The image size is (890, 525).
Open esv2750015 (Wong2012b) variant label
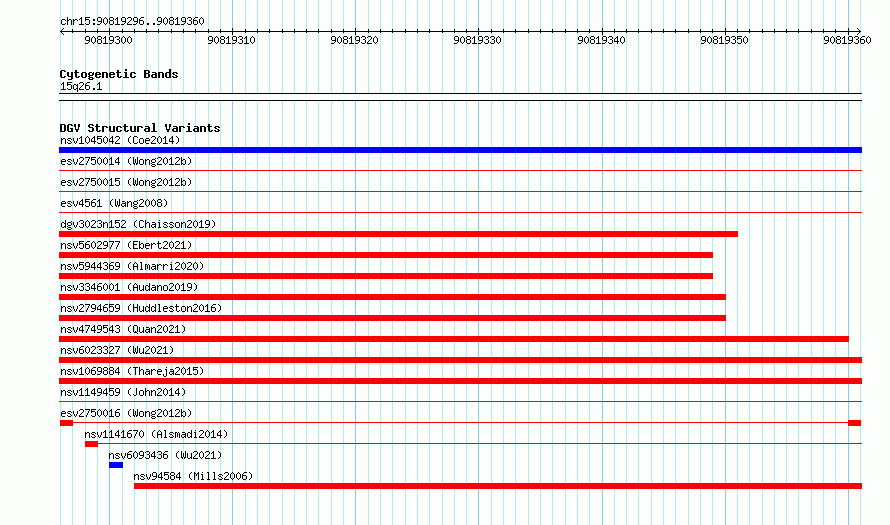pyautogui.click(x=126, y=182)
